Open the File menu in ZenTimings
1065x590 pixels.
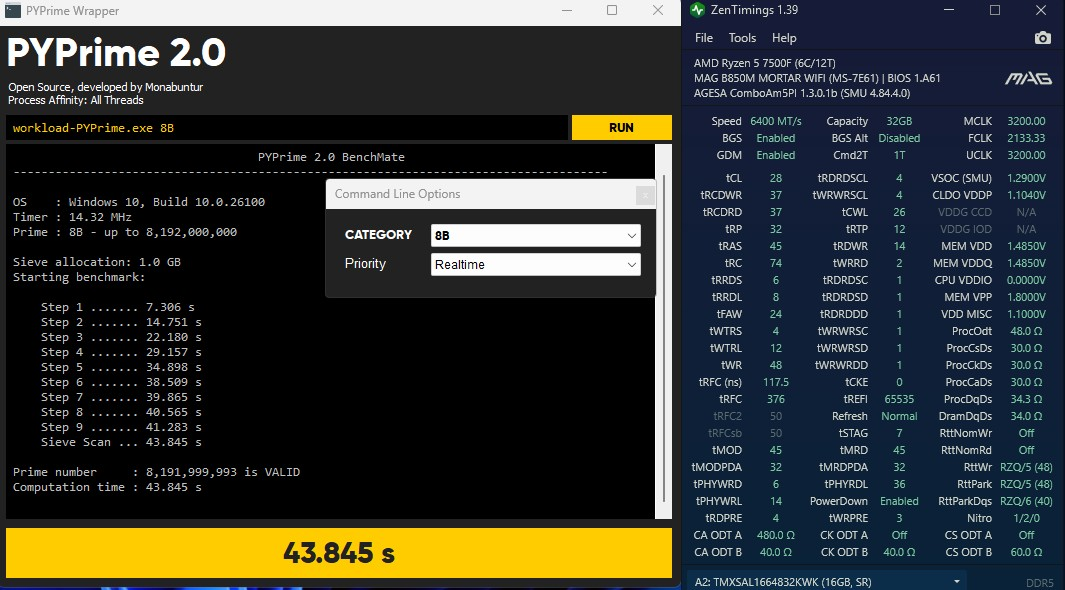[704, 38]
